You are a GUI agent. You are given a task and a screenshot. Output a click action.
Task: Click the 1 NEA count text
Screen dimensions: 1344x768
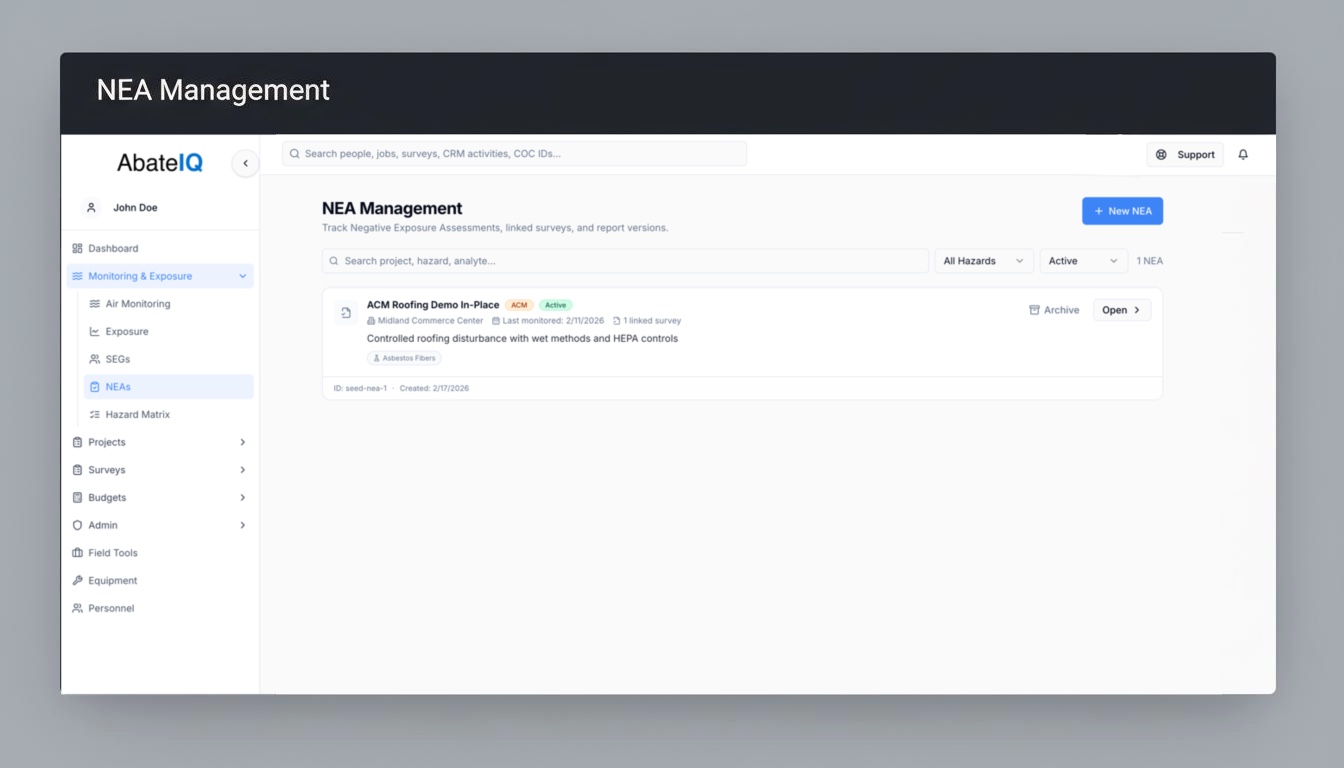(1150, 261)
